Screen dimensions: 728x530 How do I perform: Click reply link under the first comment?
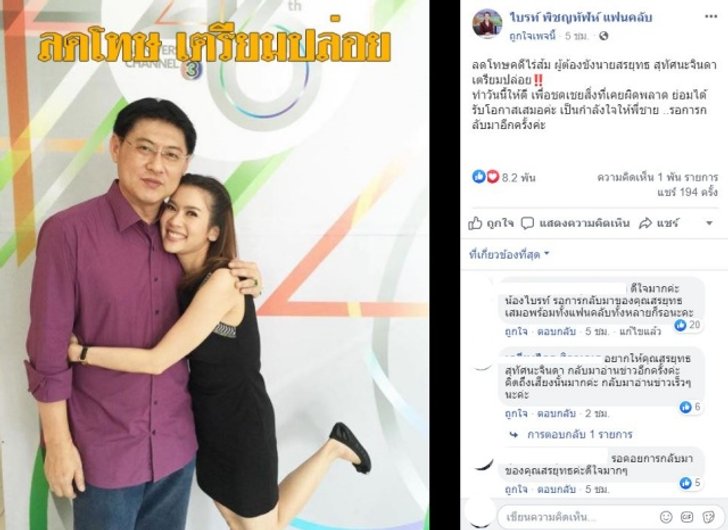pos(556,332)
